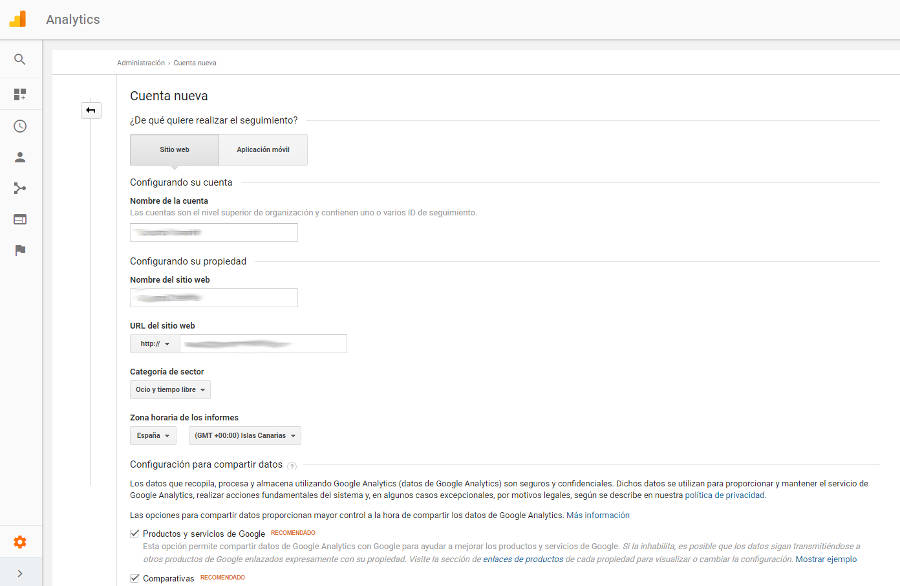Toggle the Comparativas checkbox

[135, 578]
